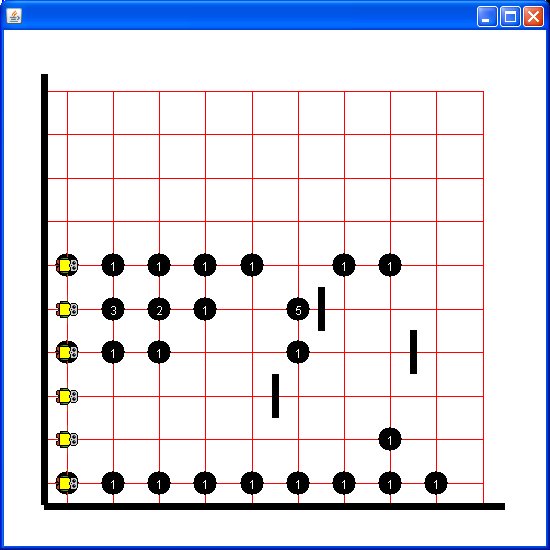The width and height of the screenshot is (550, 550).
Task: Minimize the Karel world window
Action: [487, 16]
